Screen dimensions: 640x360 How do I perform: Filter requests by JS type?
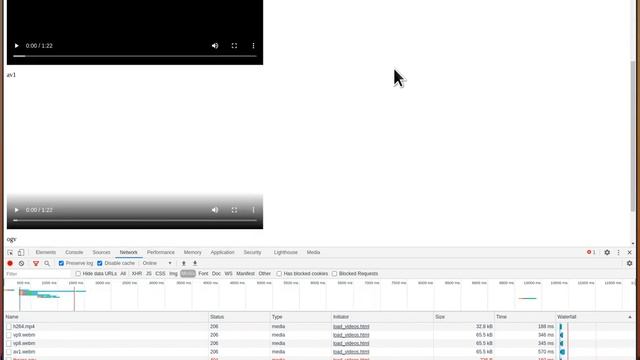149,274
